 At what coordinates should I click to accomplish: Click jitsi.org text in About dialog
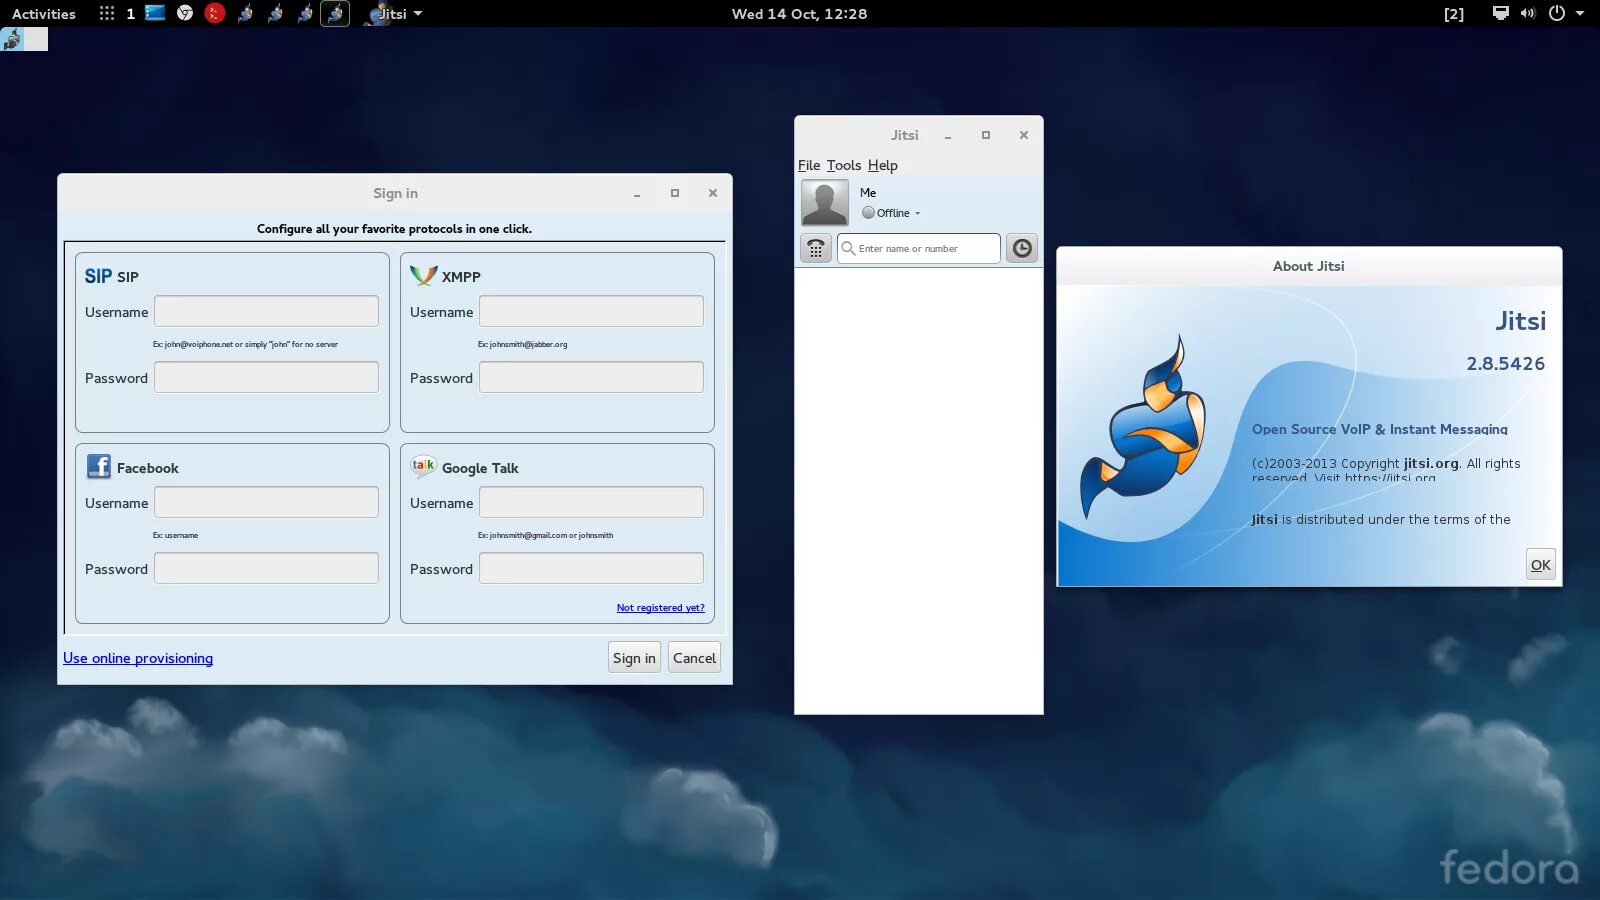[1431, 463]
